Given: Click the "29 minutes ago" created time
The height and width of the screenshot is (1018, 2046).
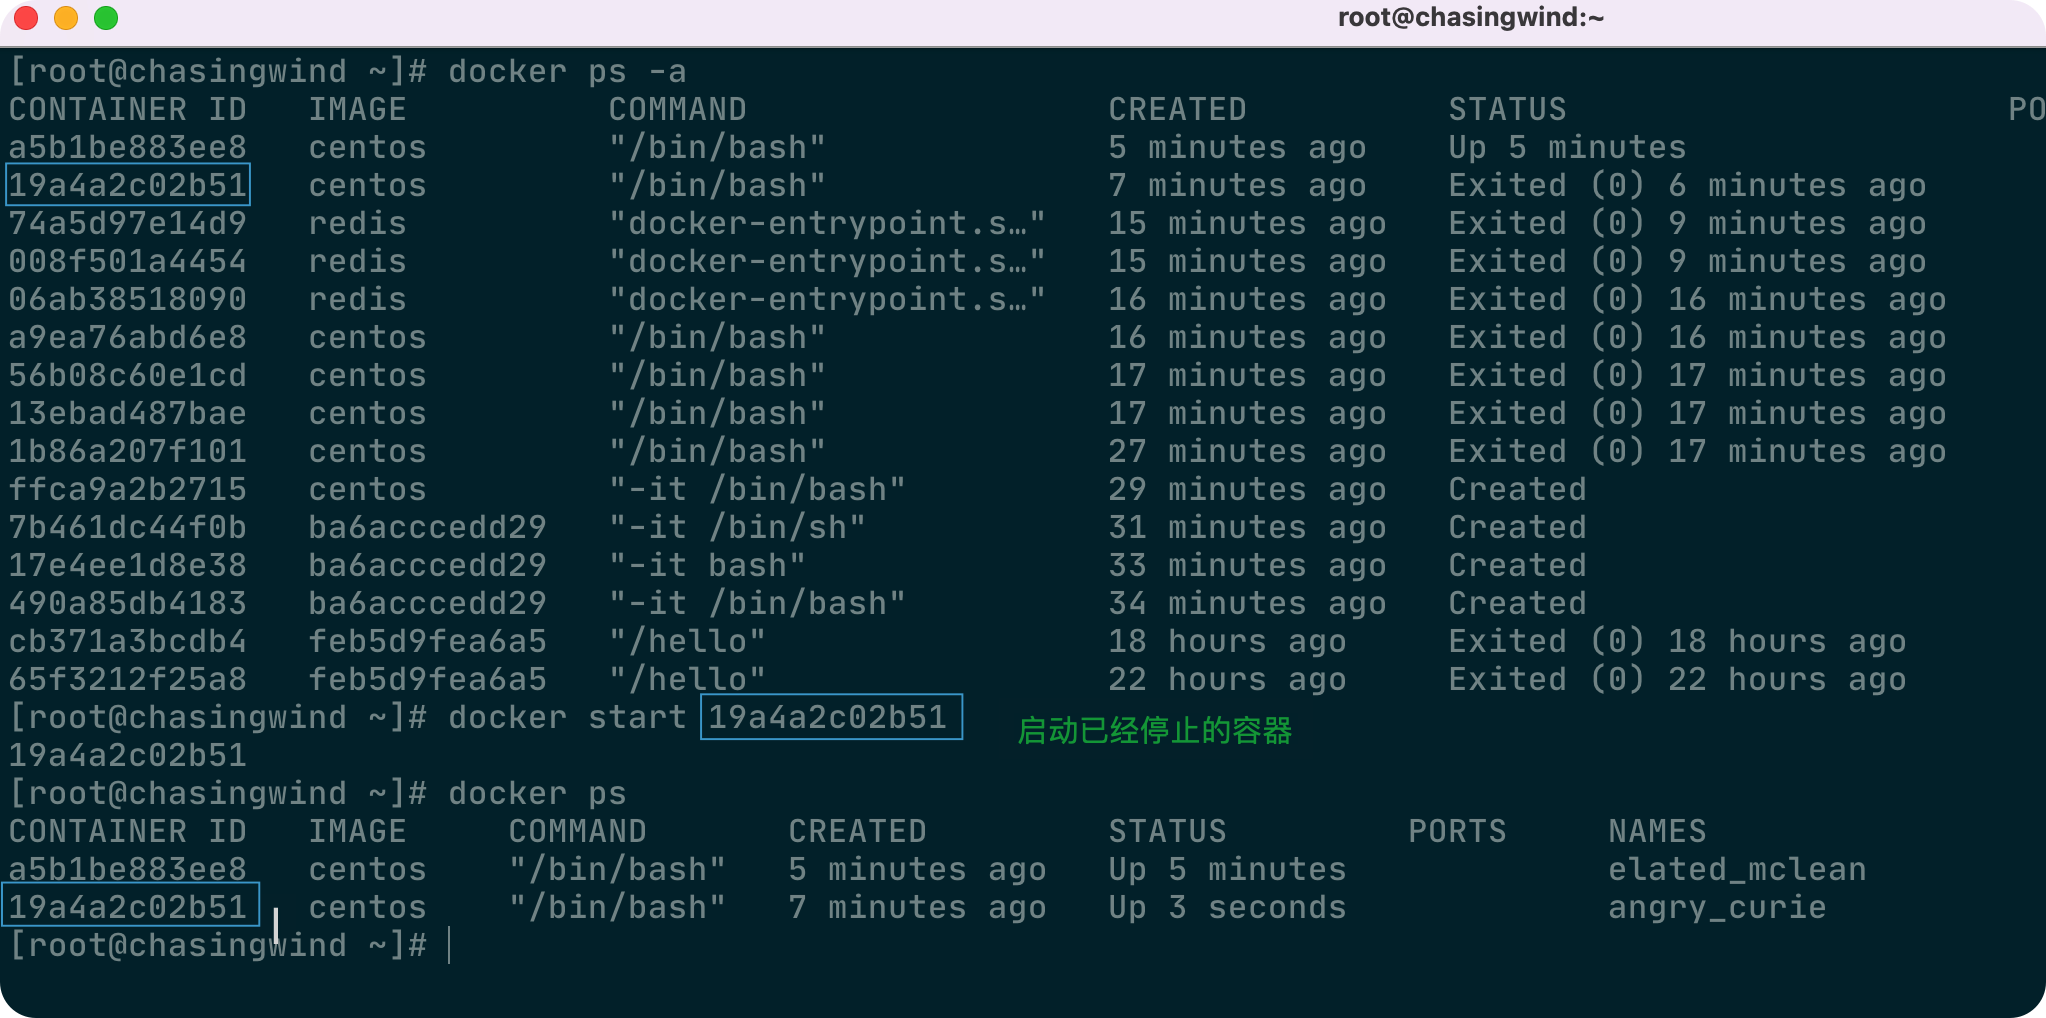Looking at the screenshot, I should pos(1247,489).
